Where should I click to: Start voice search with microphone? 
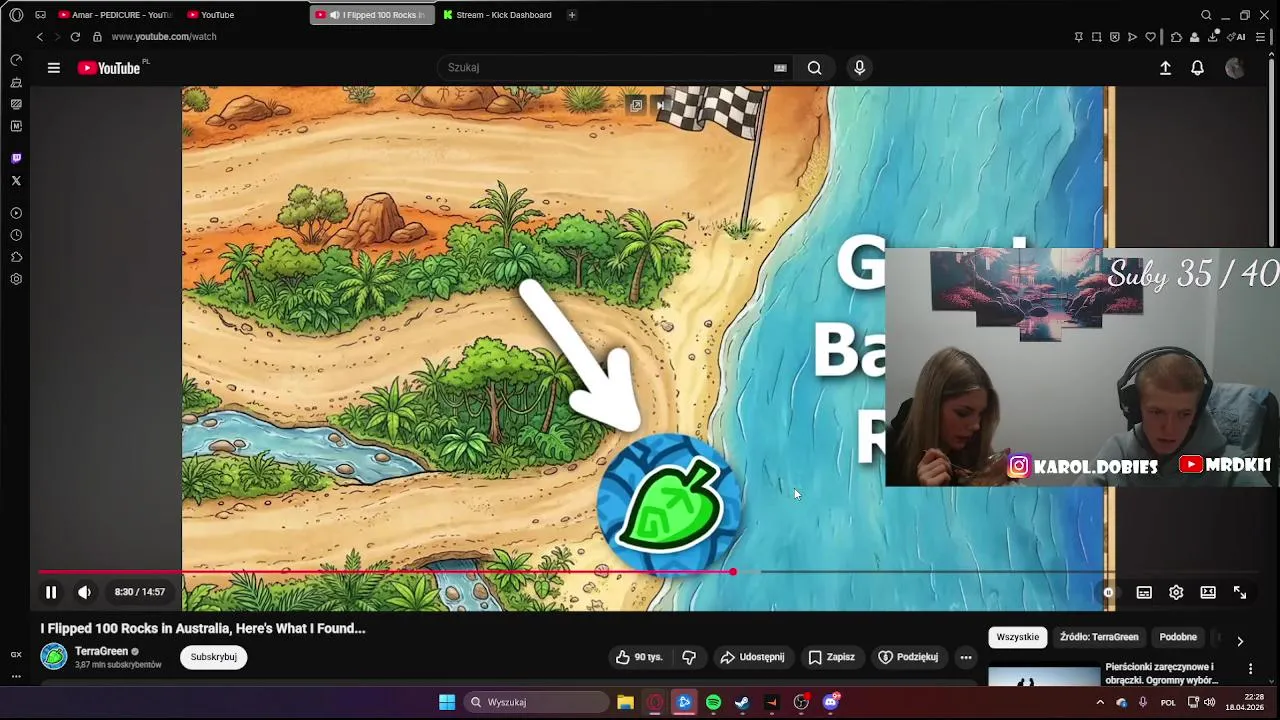click(x=859, y=68)
